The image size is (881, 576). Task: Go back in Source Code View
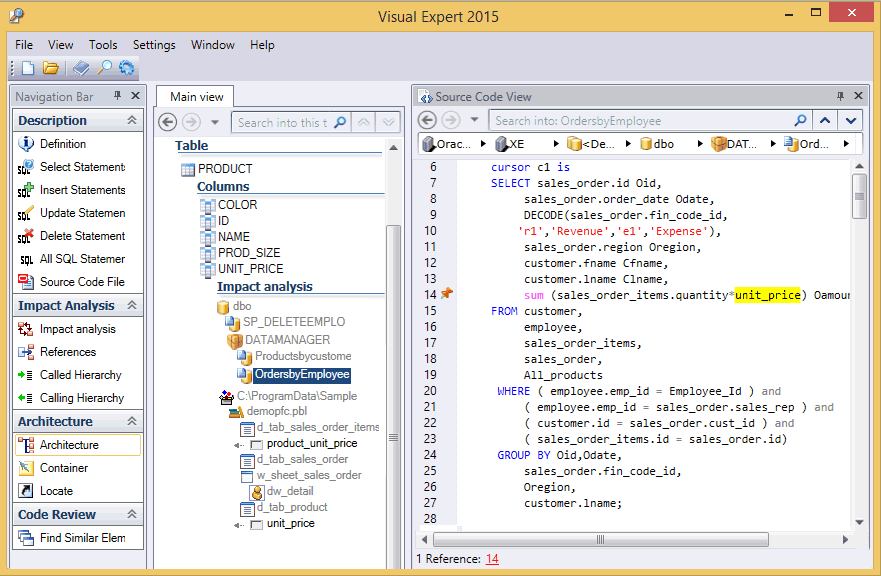click(427, 120)
